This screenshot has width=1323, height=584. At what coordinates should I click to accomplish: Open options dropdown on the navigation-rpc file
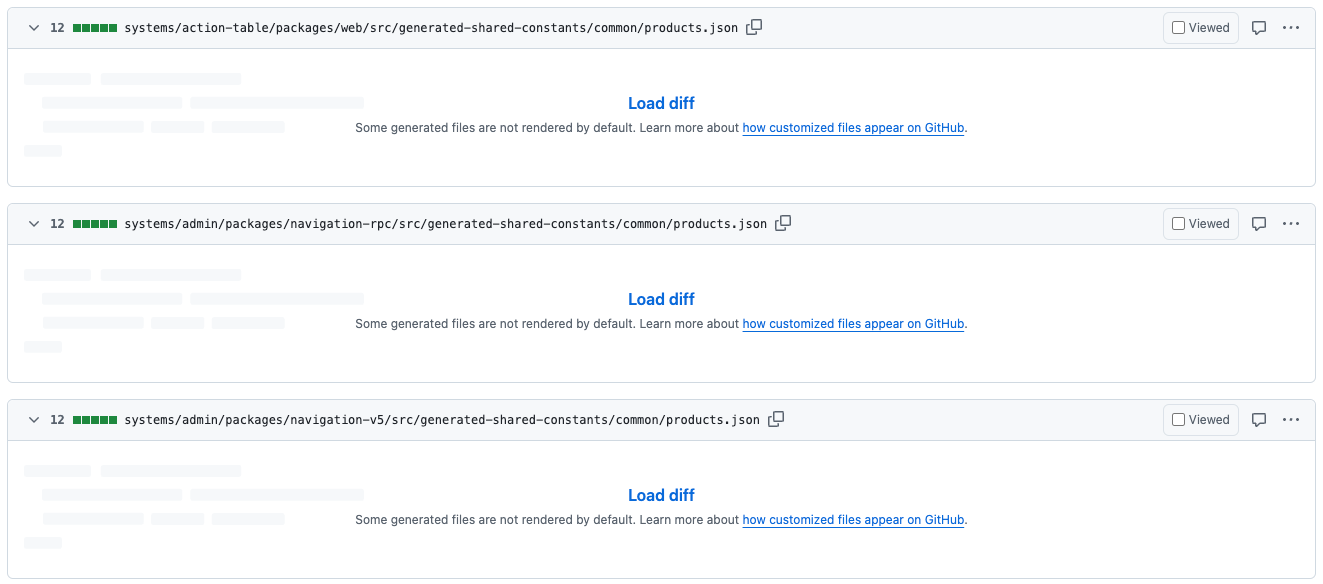click(x=1291, y=223)
